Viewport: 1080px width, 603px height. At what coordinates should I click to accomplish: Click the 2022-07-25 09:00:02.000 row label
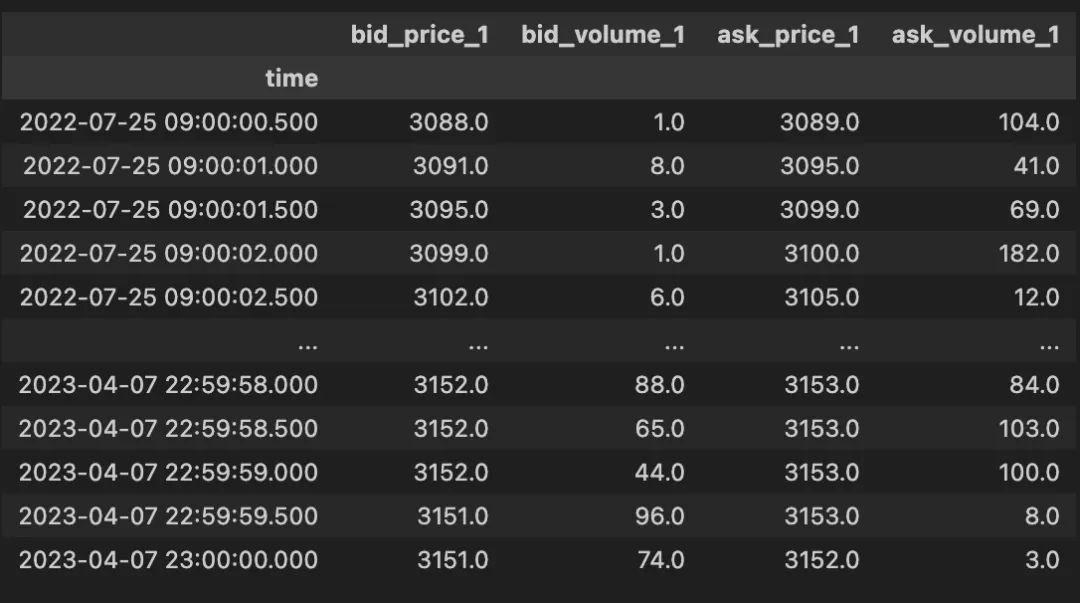pos(168,254)
